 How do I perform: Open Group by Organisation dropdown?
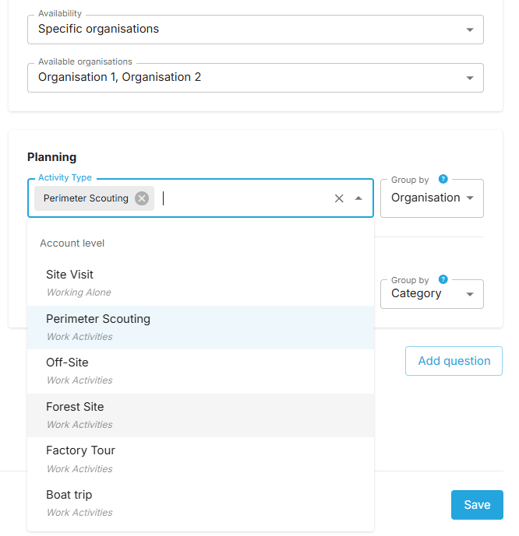(432, 198)
